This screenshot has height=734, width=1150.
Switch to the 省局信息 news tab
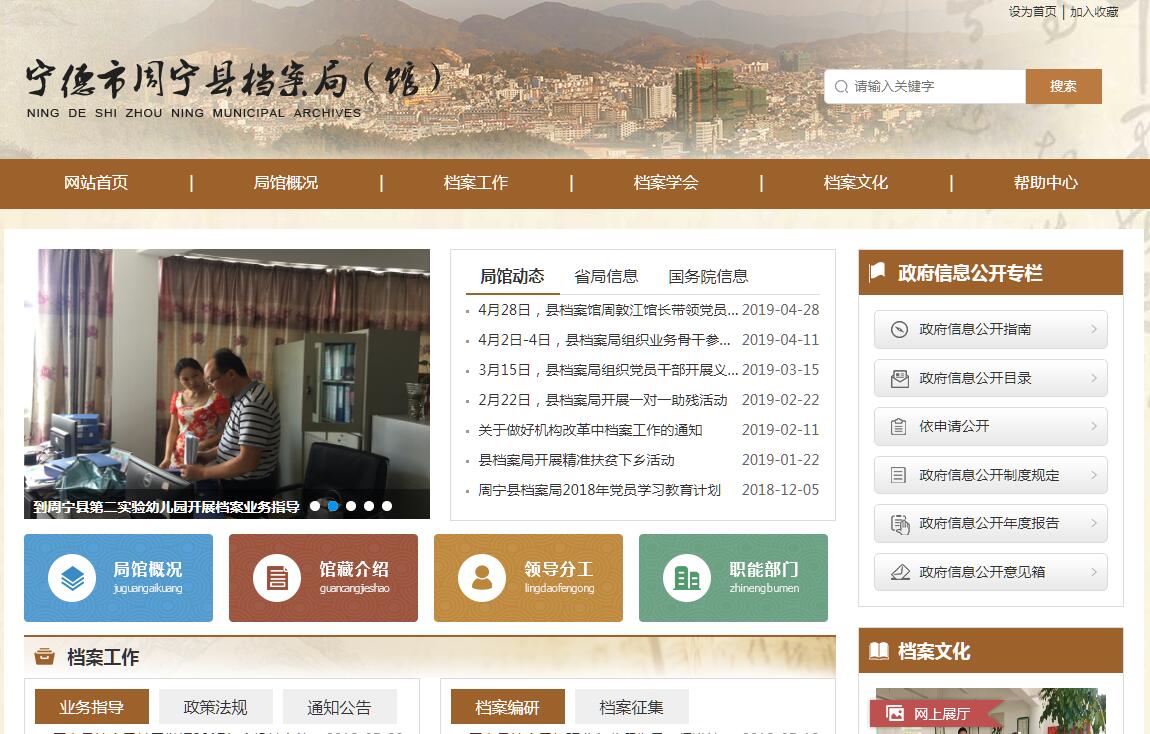click(x=606, y=277)
